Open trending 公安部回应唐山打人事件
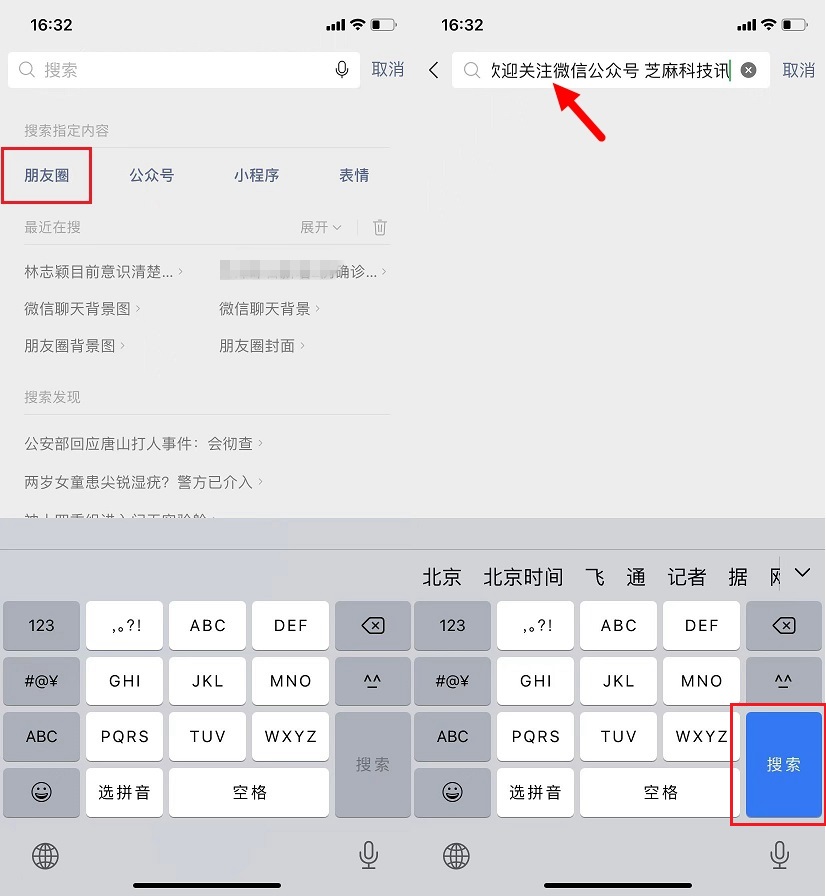Screen dimensions: 826x896 tap(143, 443)
